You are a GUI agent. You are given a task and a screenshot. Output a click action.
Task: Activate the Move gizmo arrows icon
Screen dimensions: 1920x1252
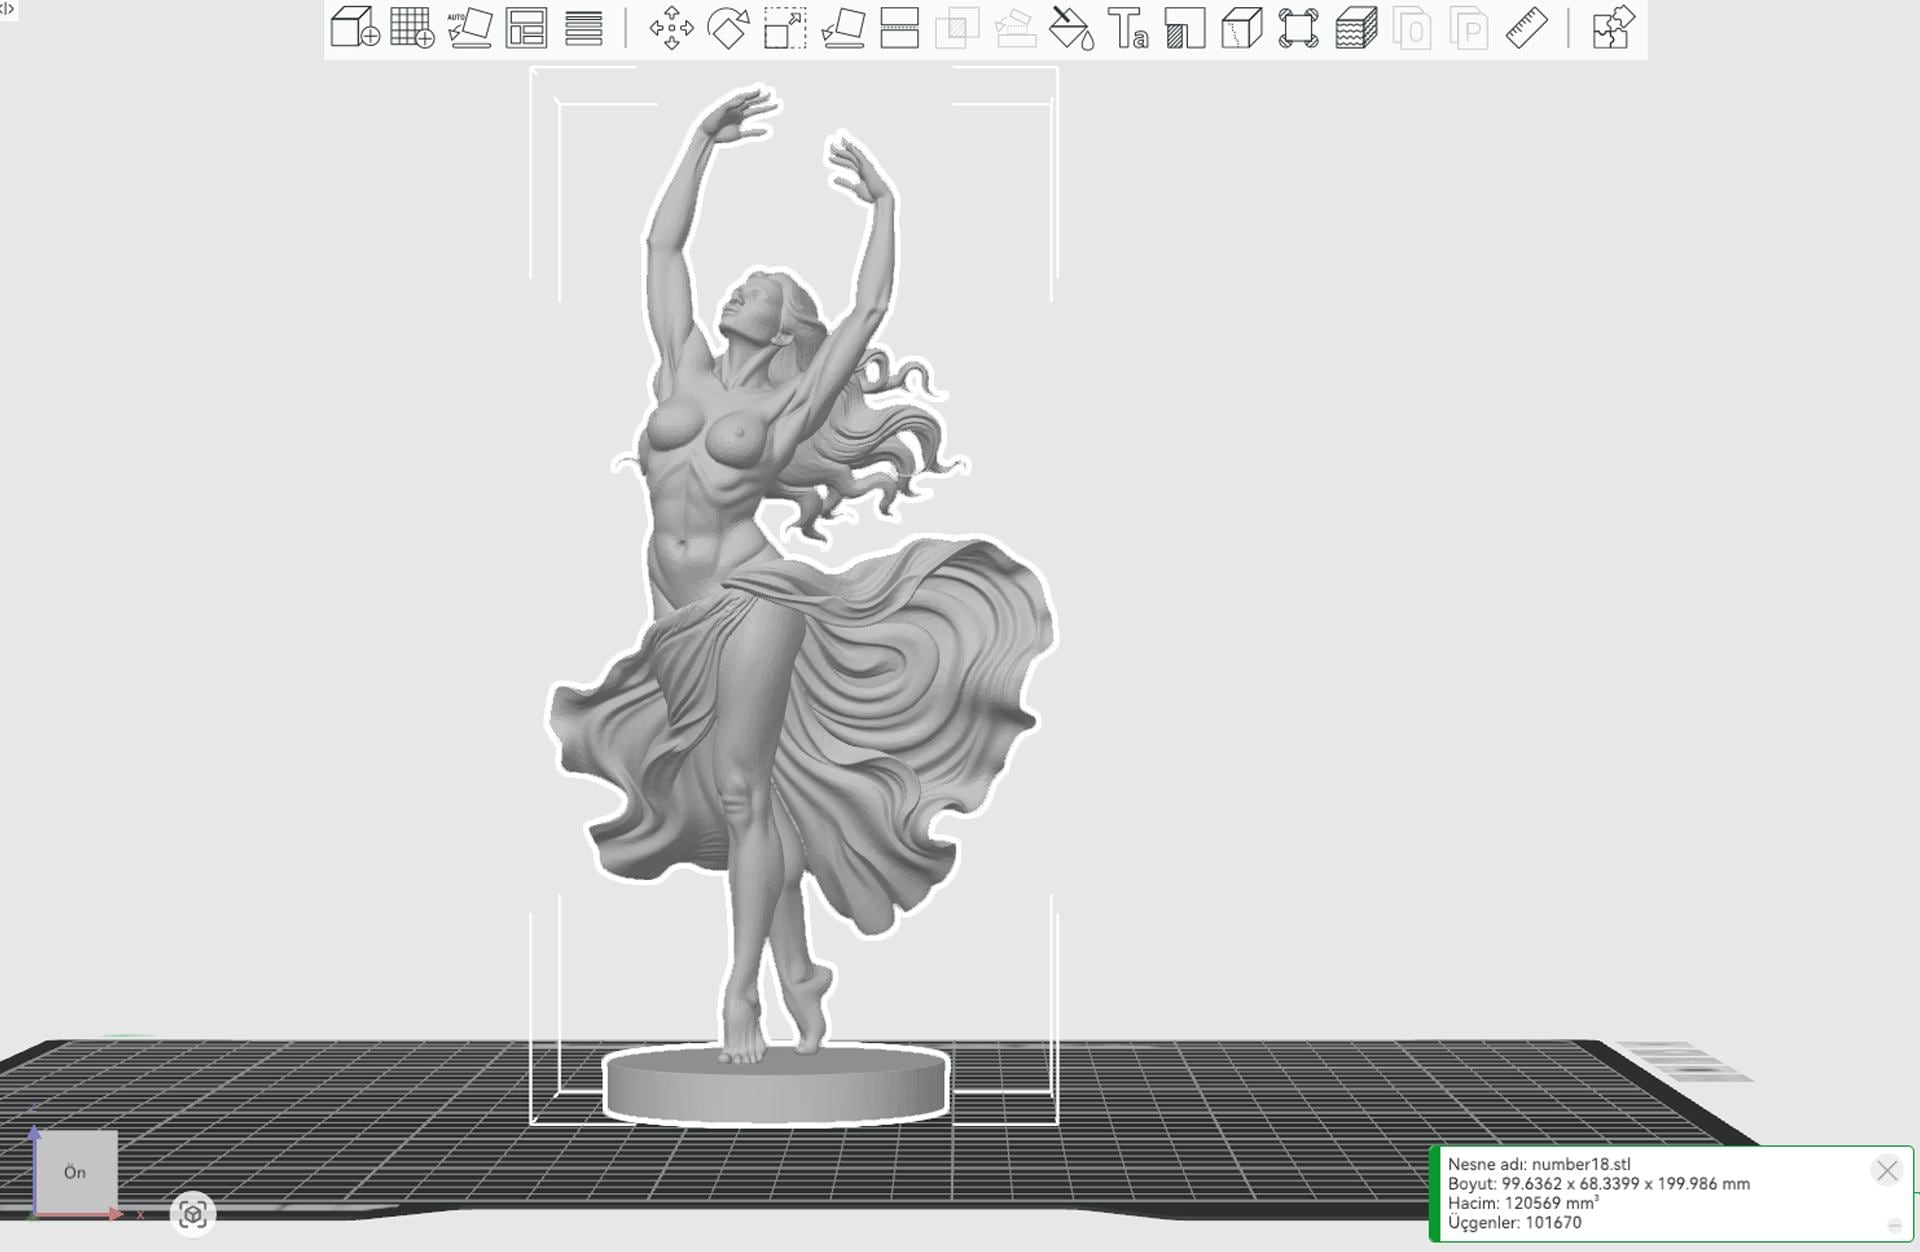671,28
